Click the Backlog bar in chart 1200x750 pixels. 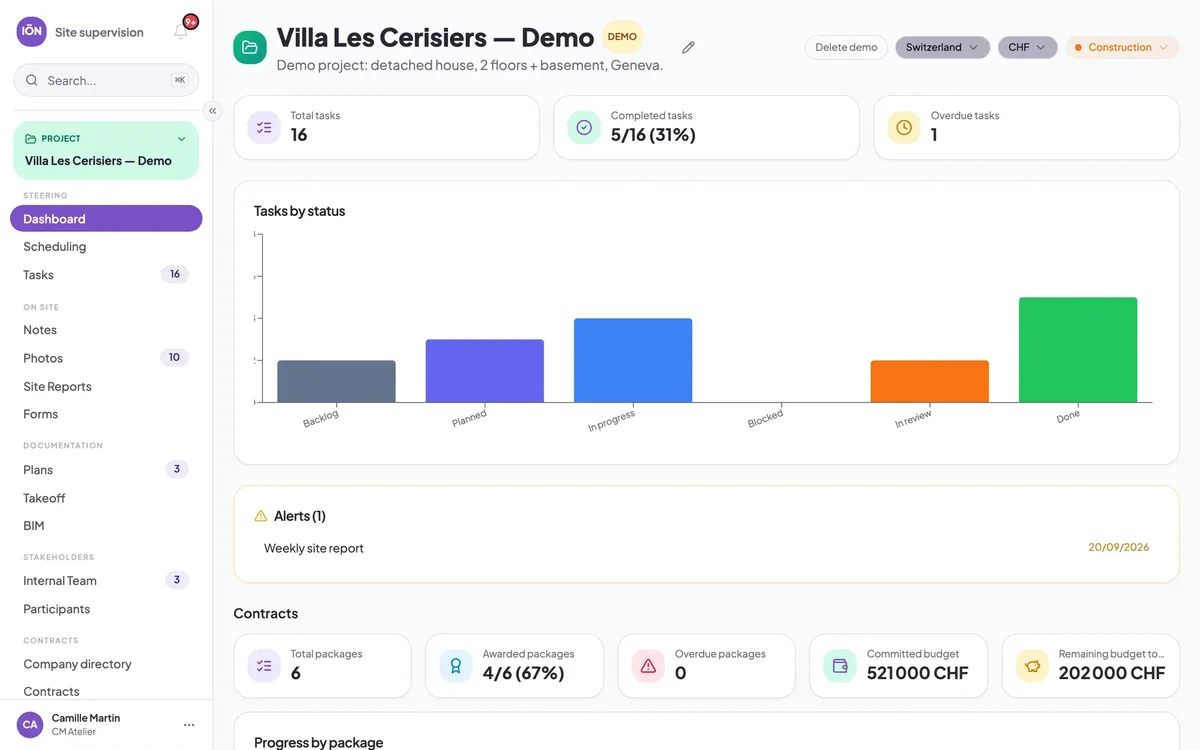[x=336, y=381]
